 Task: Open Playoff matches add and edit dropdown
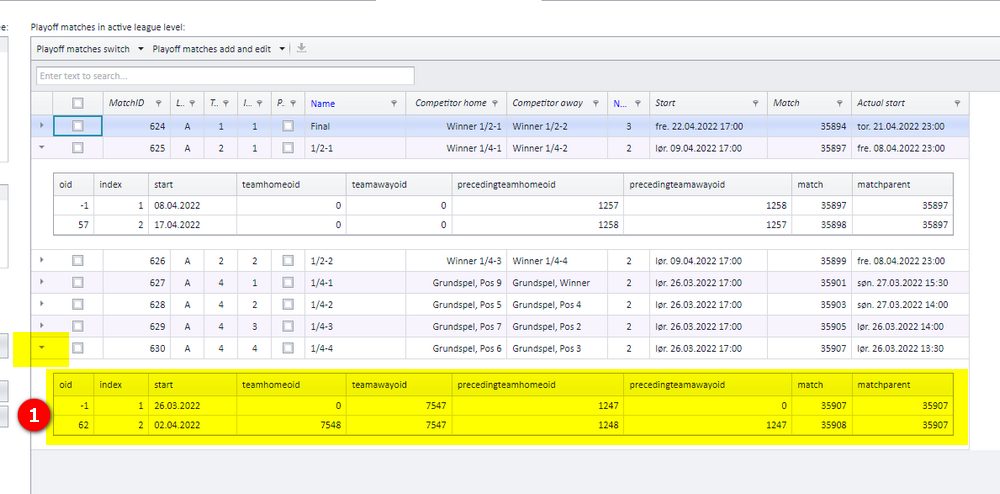[218, 49]
